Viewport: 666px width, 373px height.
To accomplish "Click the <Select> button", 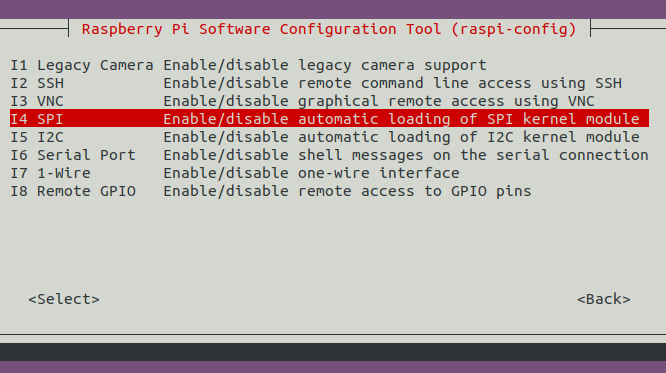I will click(x=64, y=299).
